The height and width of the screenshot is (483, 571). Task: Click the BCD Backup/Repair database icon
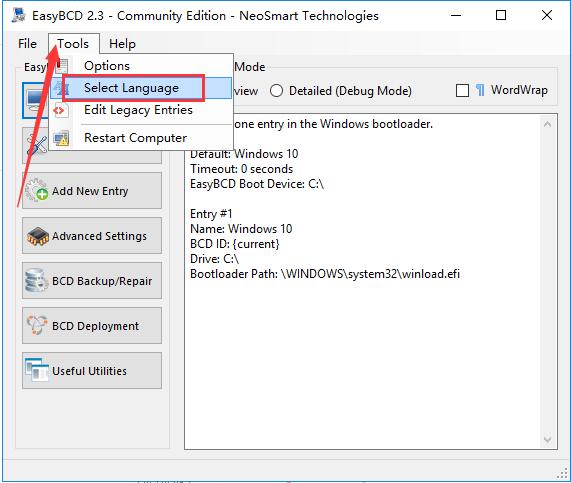[x=37, y=281]
